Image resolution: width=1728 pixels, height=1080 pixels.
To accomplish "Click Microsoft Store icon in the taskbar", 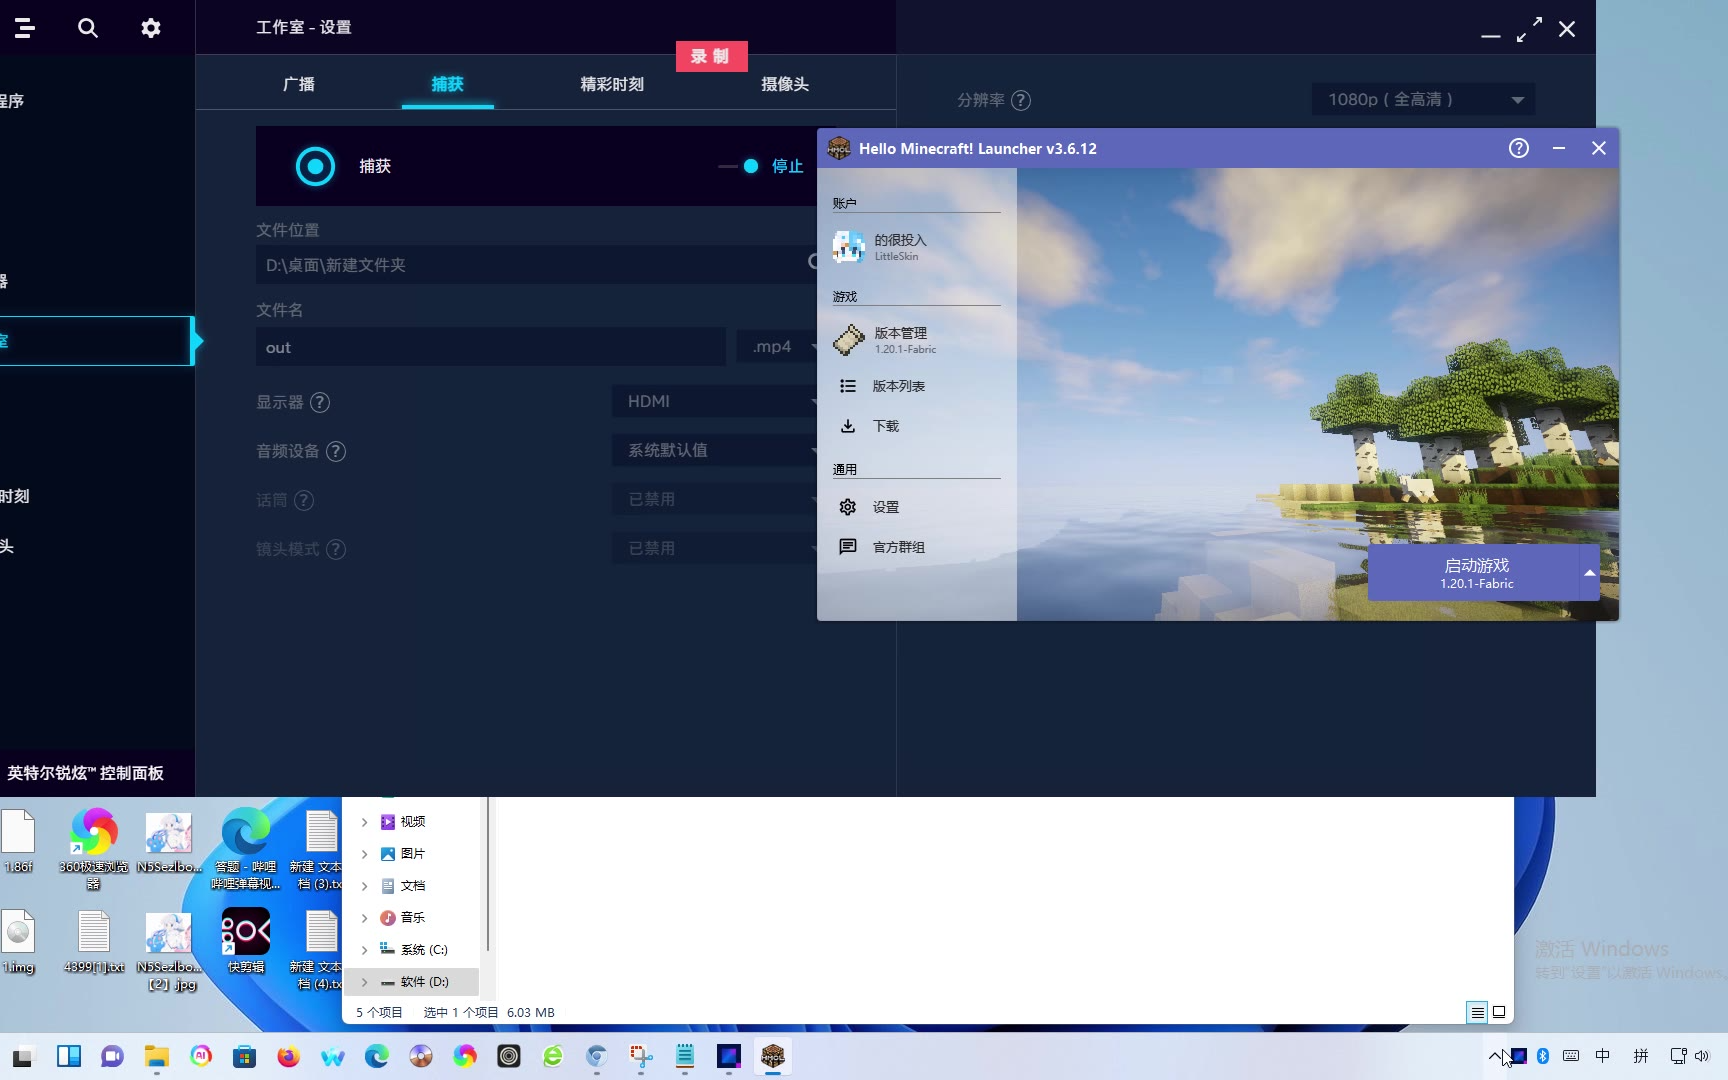I will (245, 1056).
